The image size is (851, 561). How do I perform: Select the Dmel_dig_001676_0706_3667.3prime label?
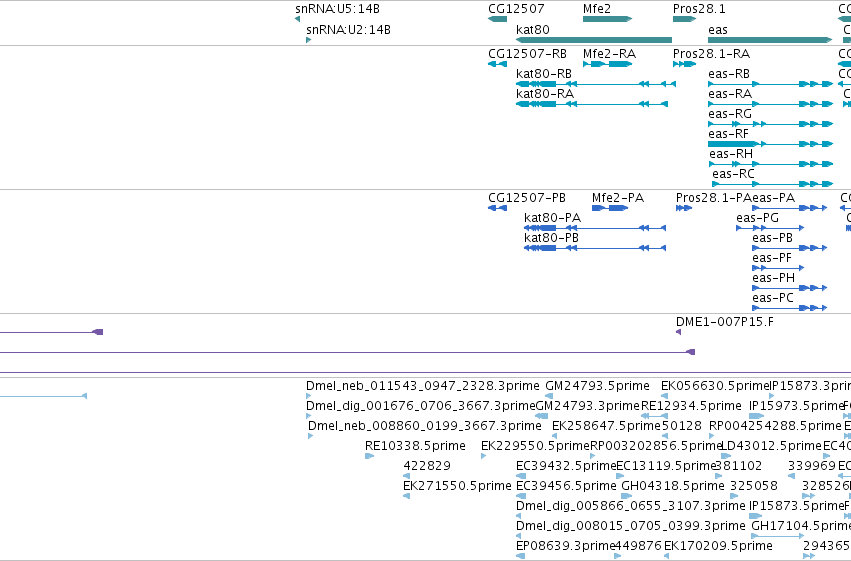coord(421,406)
